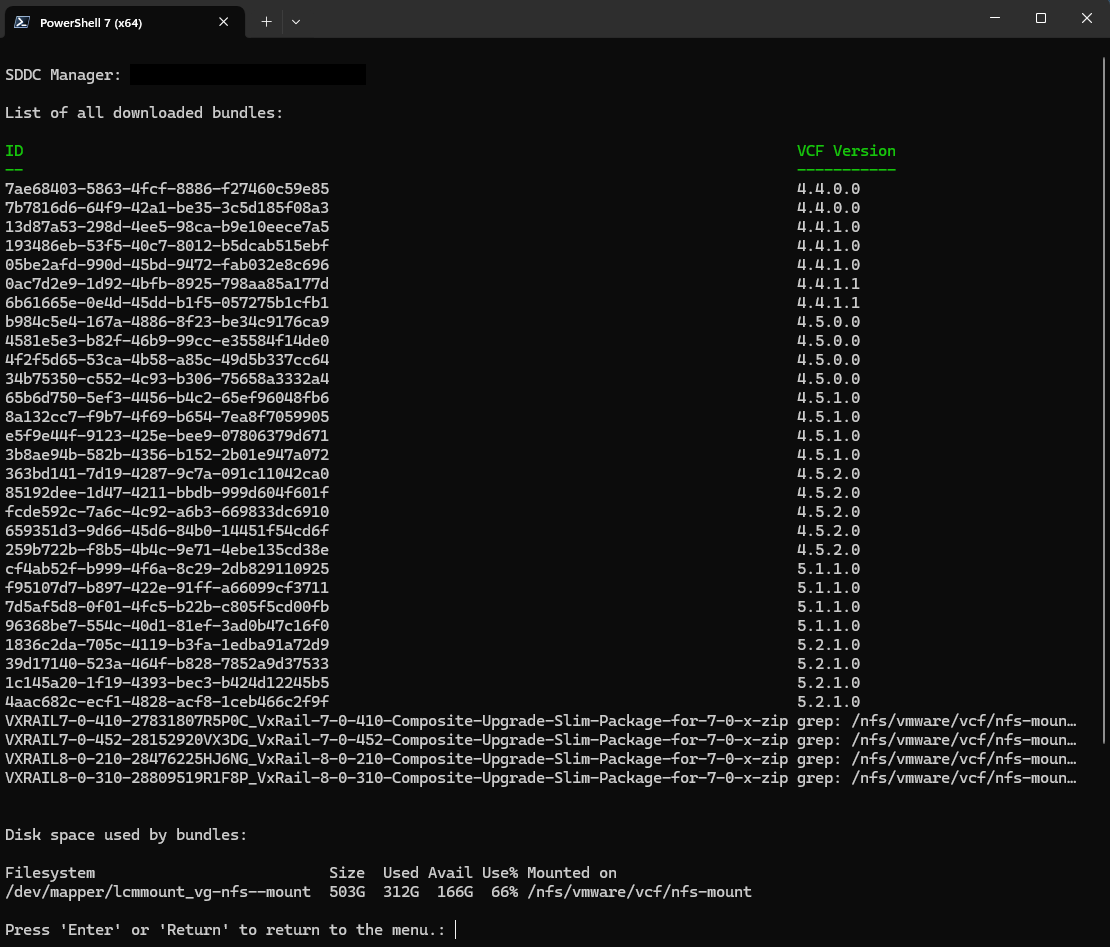
Task: Click the green 'VCF Version' column header
Action: pyautogui.click(x=846, y=151)
